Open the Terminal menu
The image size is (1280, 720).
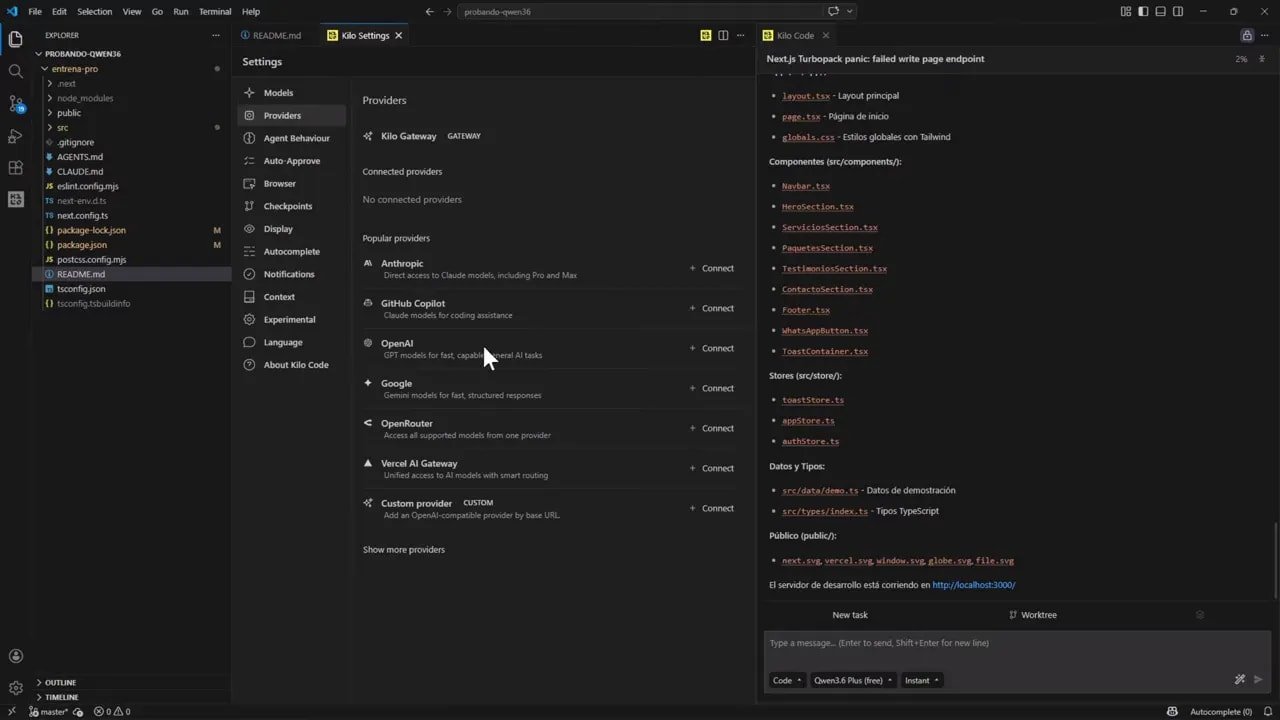214,12
